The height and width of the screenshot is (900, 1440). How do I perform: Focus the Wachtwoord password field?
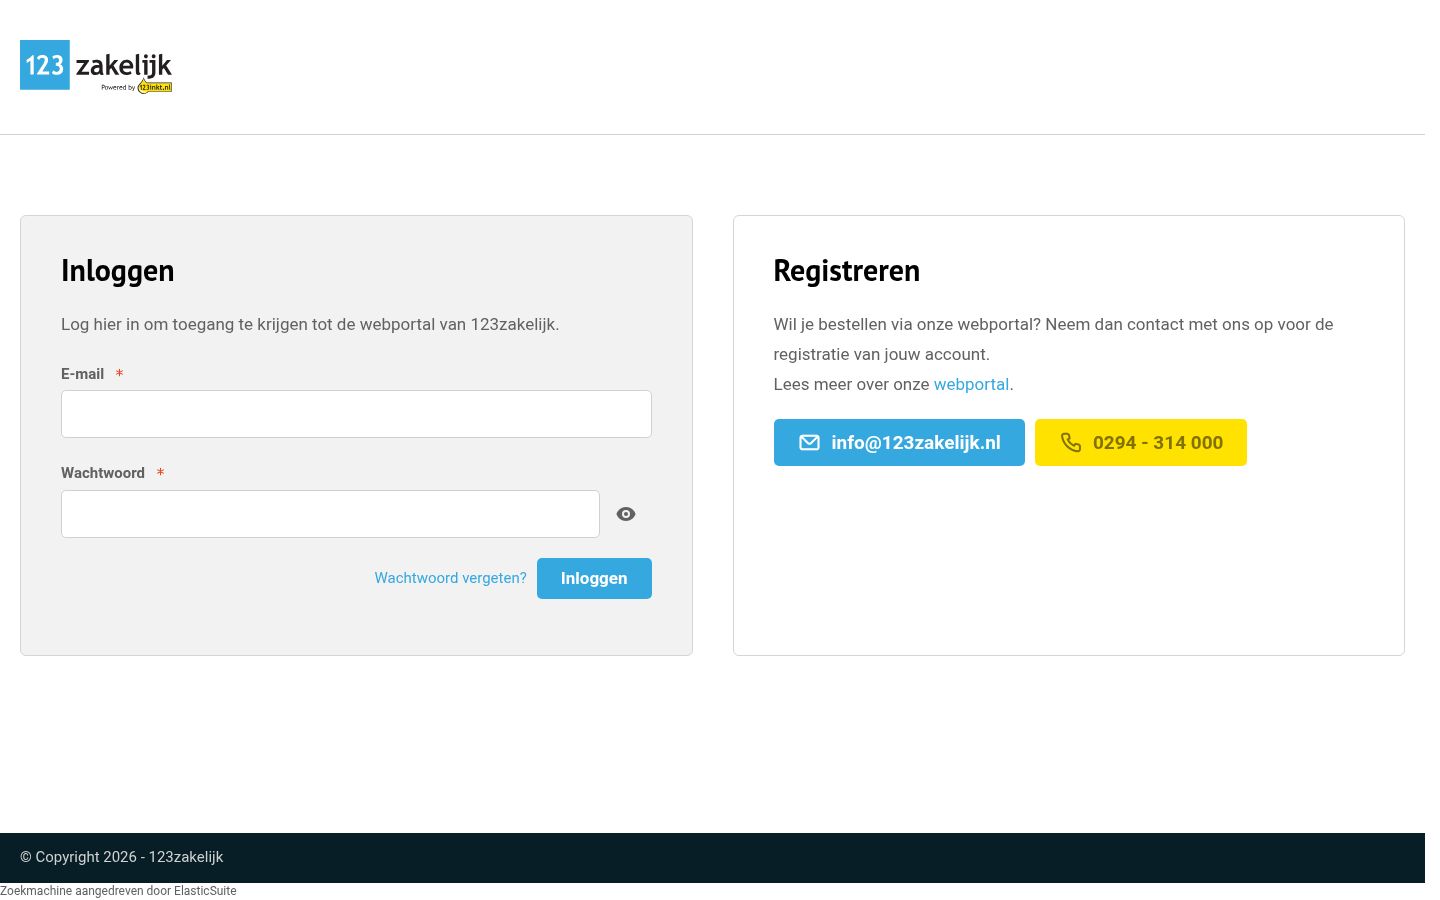click(330, 514)
